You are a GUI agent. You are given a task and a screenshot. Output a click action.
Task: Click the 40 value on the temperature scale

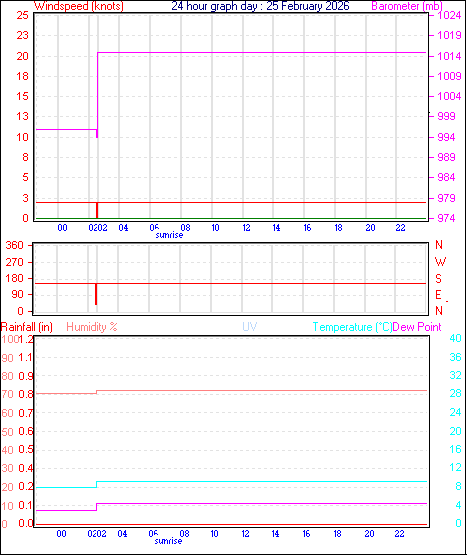pyautogui.click(x=456, y=338)
